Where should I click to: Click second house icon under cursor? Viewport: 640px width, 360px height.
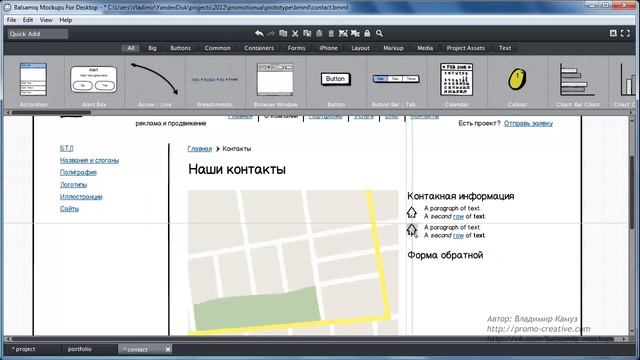[411, 229]
